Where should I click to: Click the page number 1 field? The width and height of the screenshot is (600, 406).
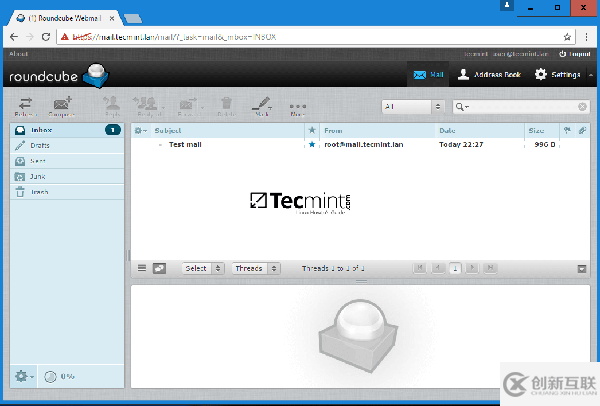455,268
